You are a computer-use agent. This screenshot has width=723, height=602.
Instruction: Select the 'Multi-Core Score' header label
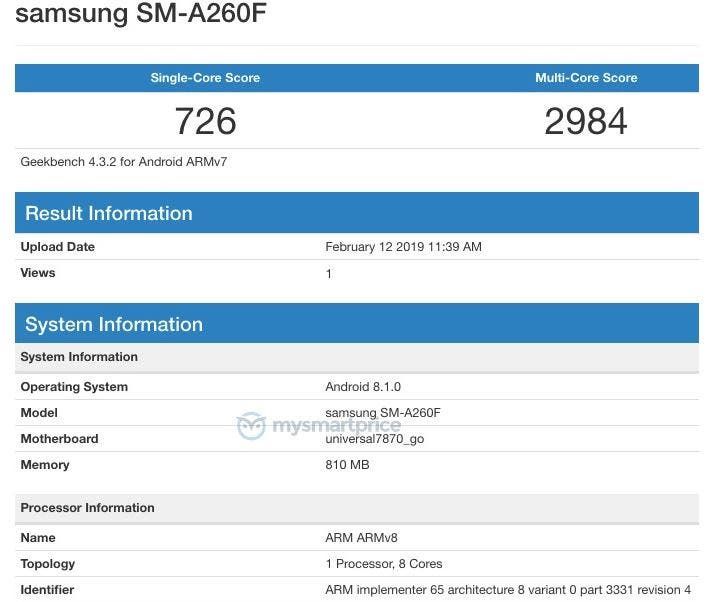click(x=586, y=77)
